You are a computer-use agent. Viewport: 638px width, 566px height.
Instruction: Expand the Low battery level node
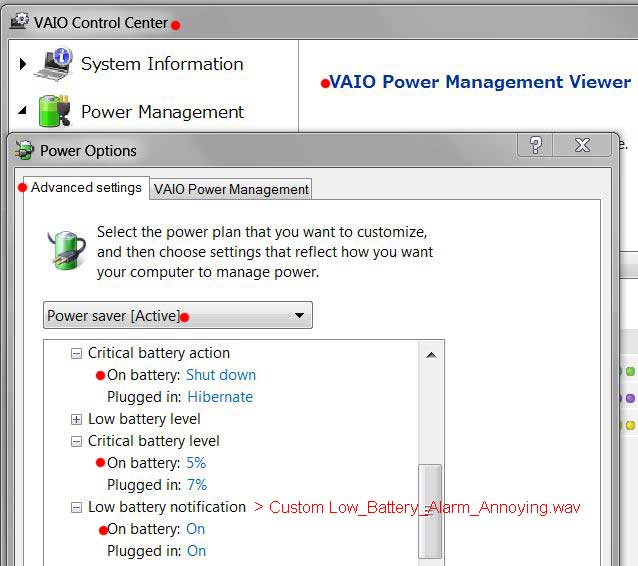(x=76, y=420)
